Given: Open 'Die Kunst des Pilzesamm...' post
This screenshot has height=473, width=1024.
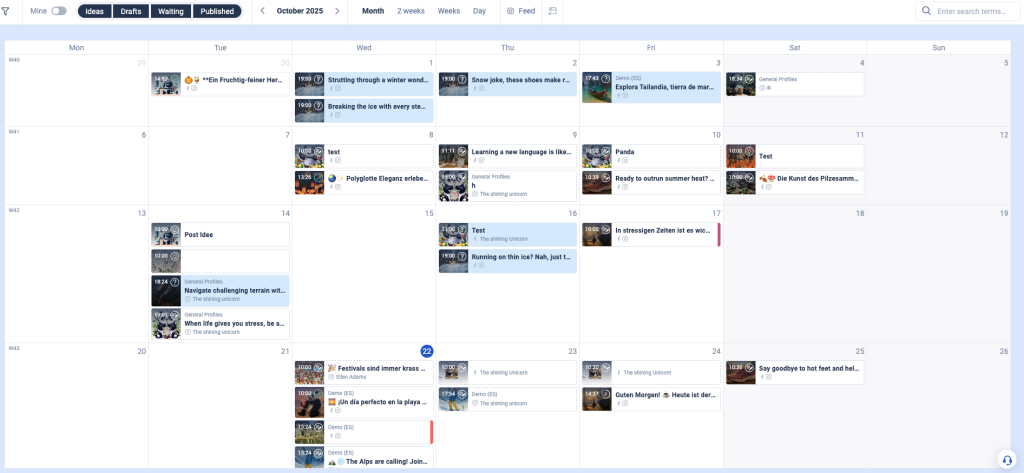Looking at the screenshot, I should 795,182.
